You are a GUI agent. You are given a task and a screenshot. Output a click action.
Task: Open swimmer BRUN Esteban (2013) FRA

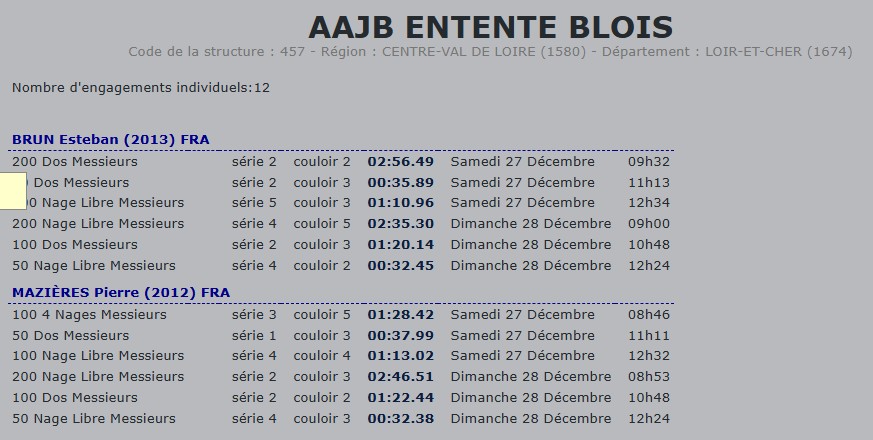tap(111, 139)
